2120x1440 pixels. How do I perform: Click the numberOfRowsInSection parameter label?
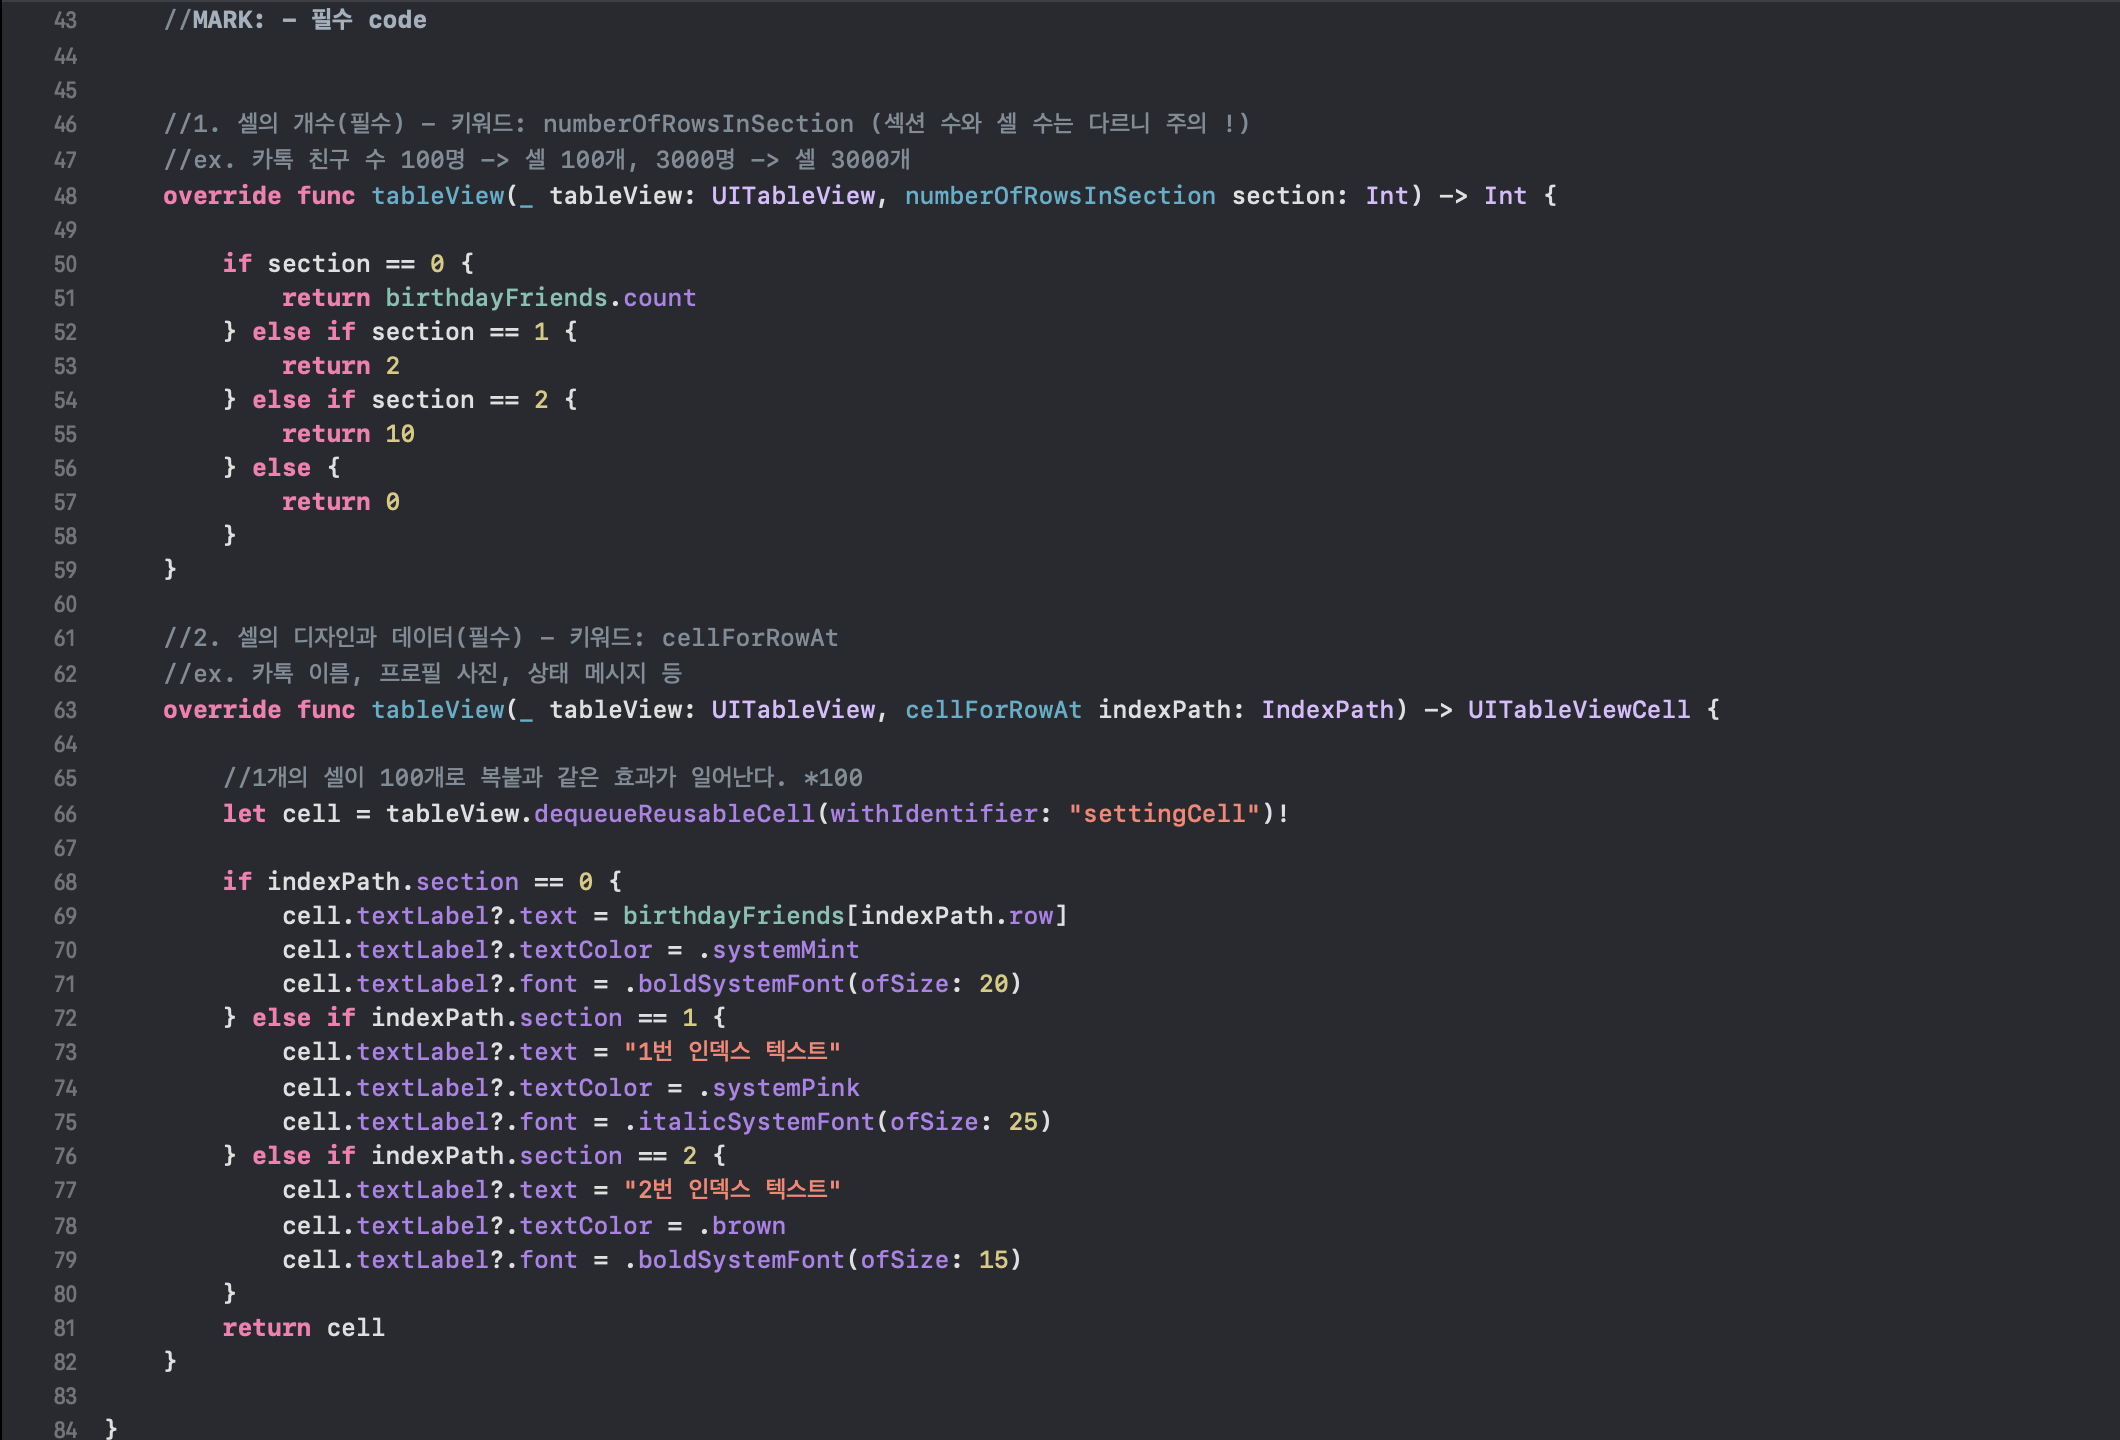(1060, 196)
